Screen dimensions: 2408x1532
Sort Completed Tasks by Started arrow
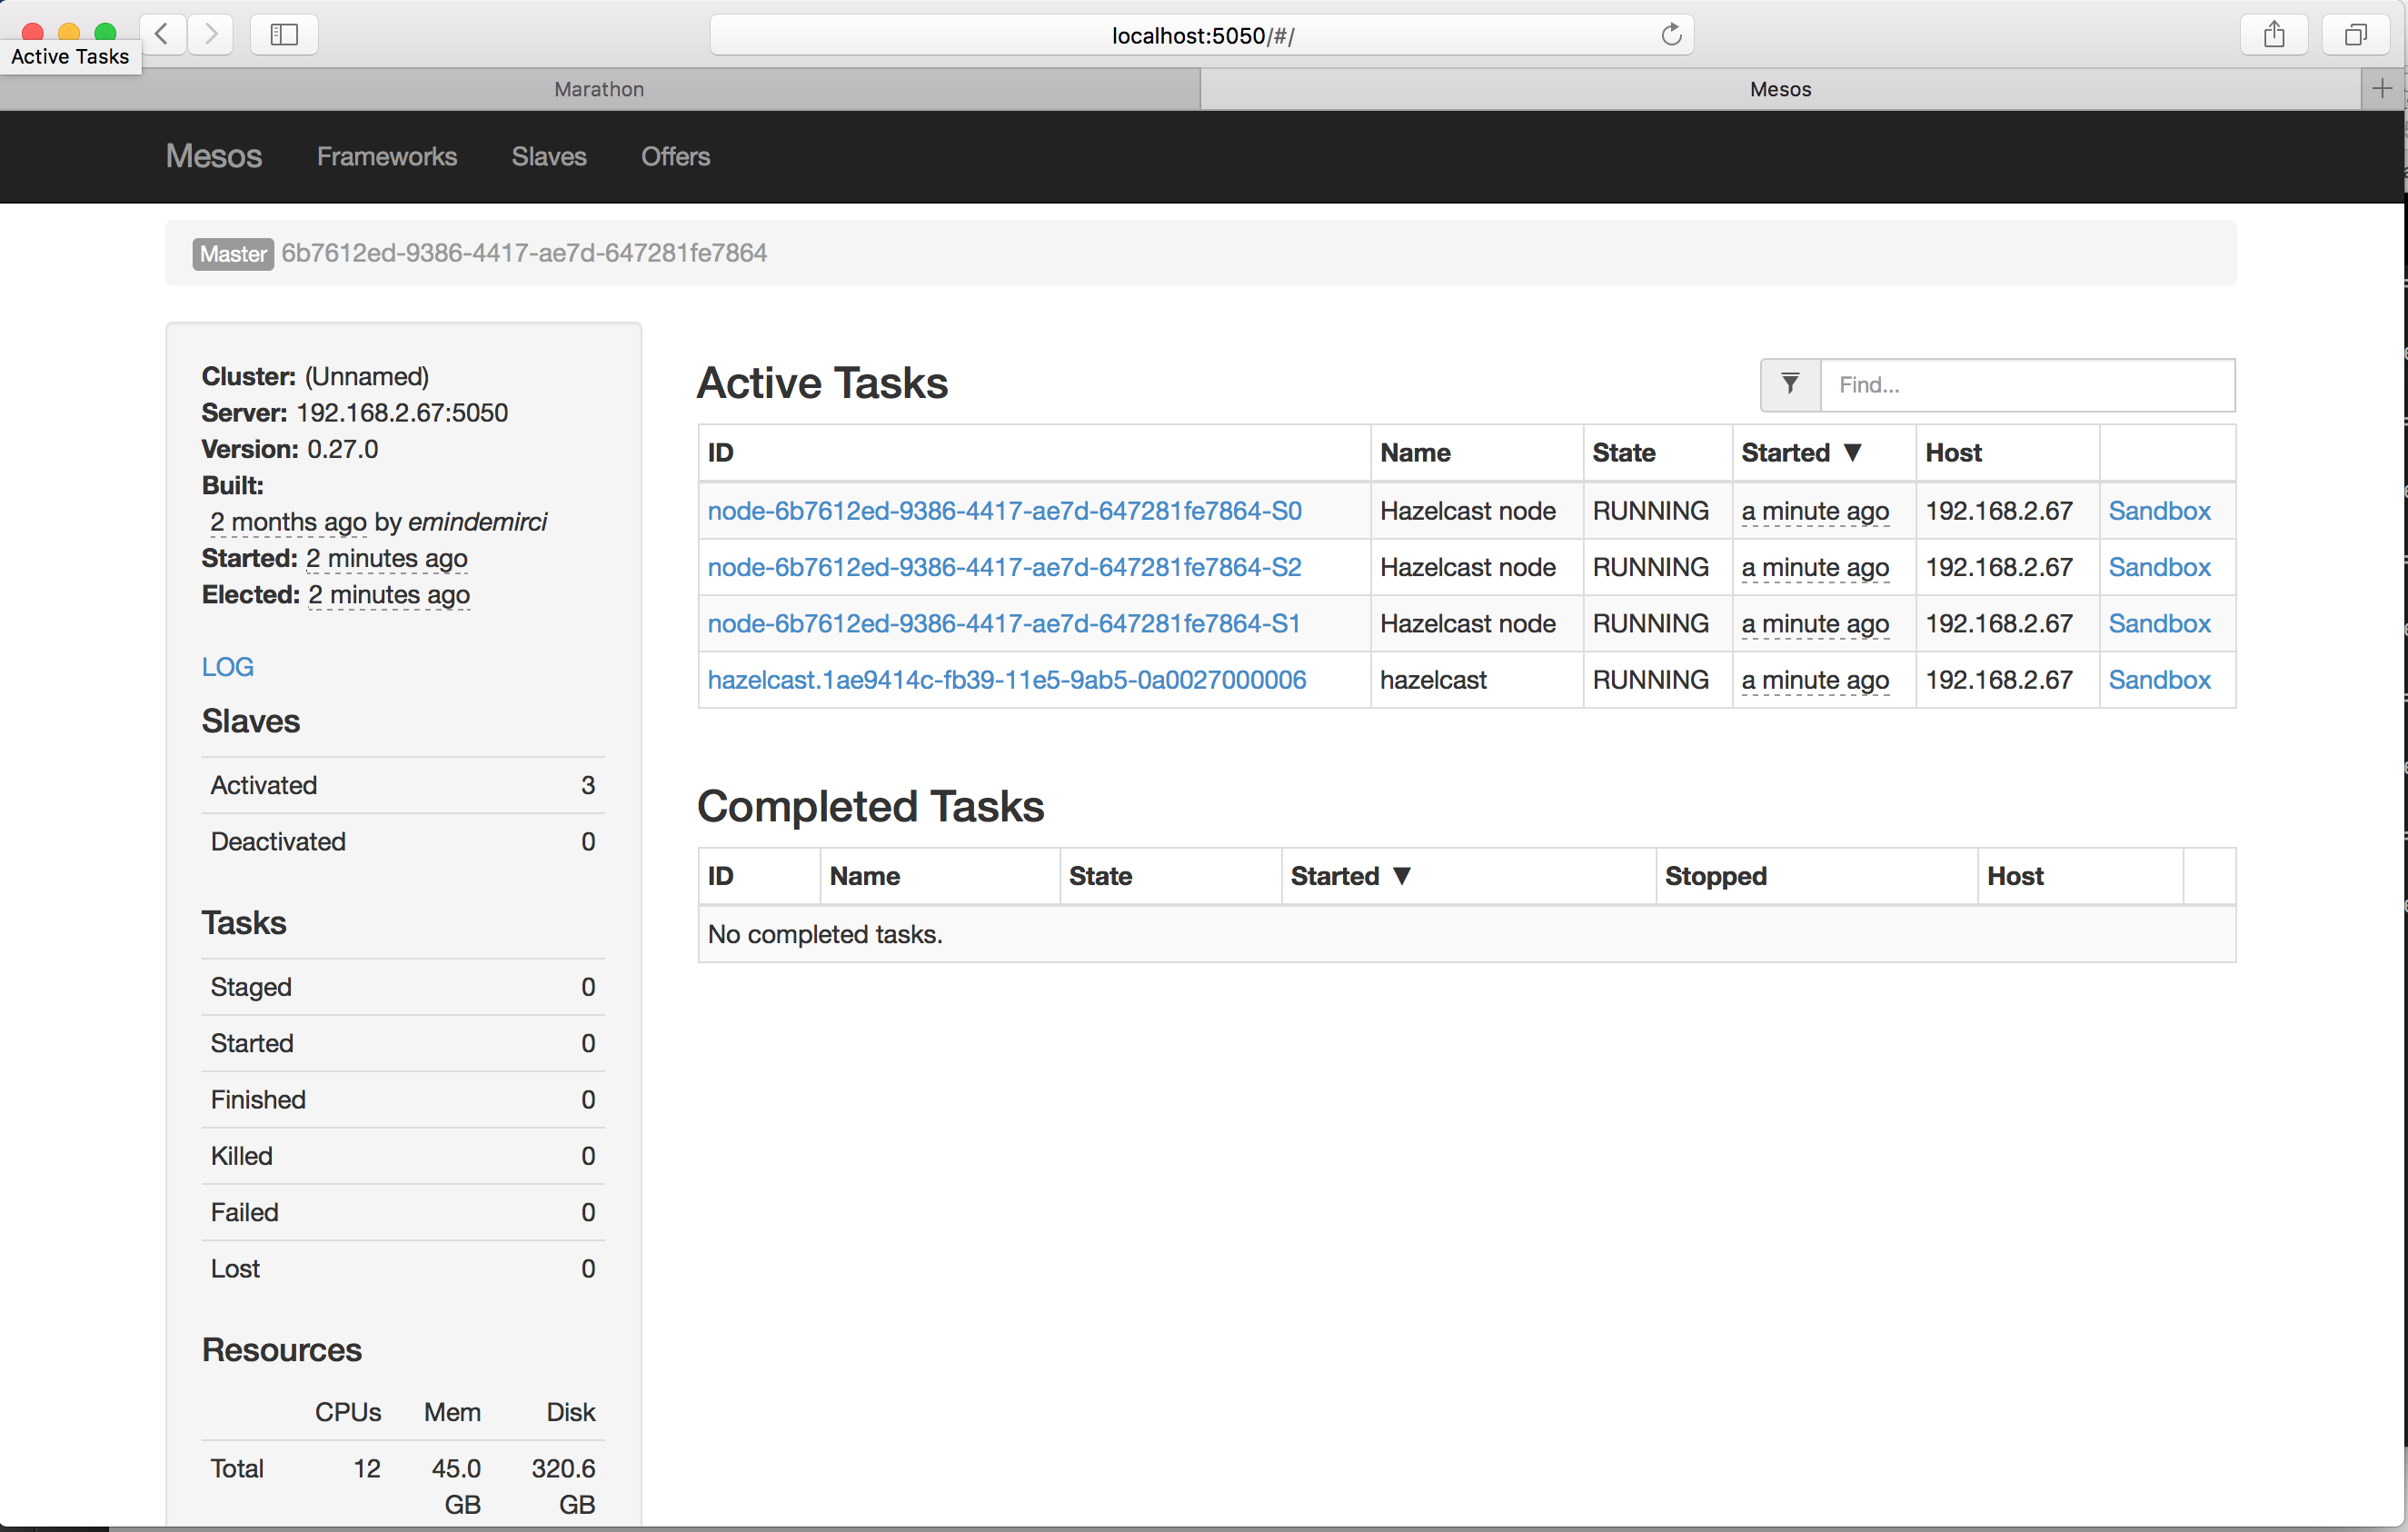click(1401, 875)
